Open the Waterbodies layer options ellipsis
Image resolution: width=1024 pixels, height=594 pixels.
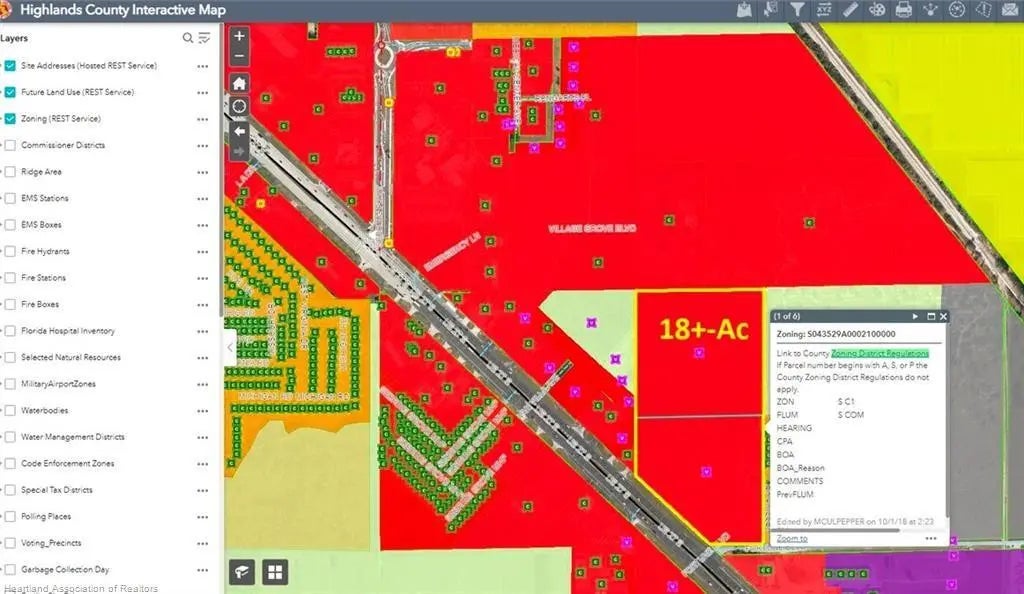(203, 411)
